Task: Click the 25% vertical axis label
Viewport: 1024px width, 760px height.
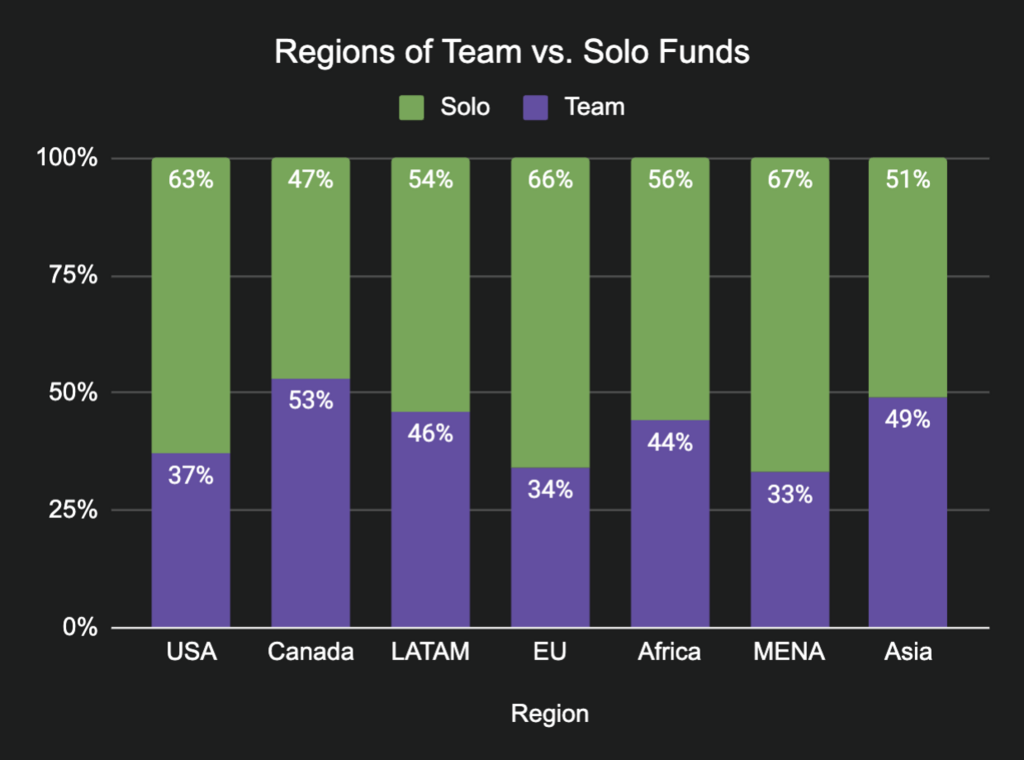Action: [x=74, y=510]
